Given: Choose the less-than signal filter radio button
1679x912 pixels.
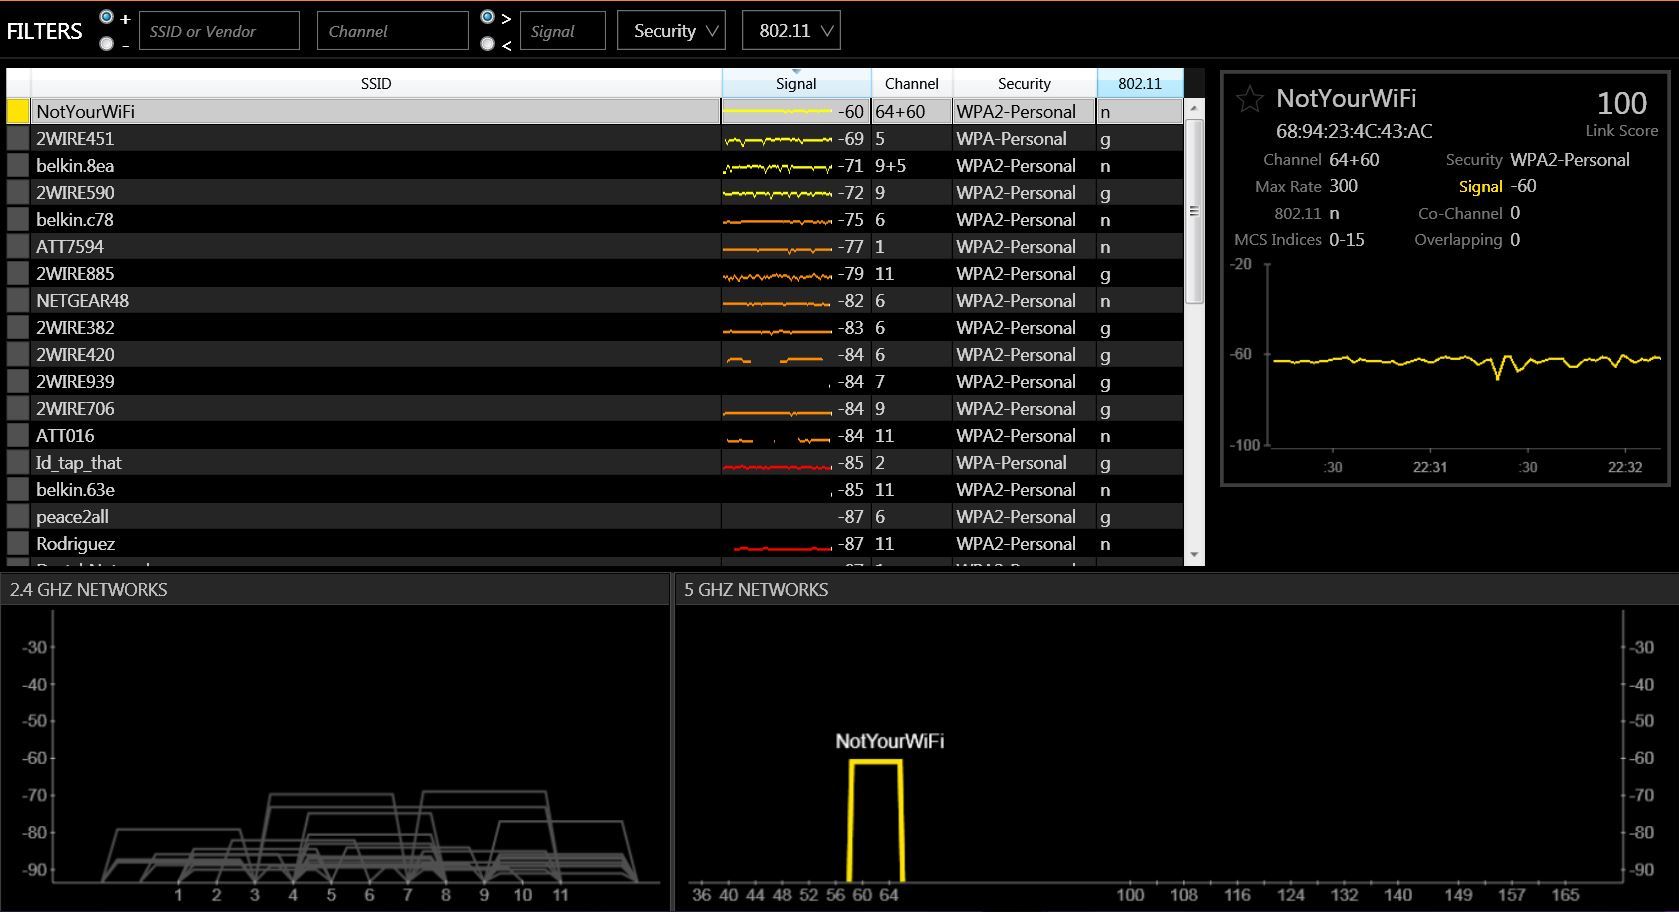Looking at the screenshot, I should (487, 43).
